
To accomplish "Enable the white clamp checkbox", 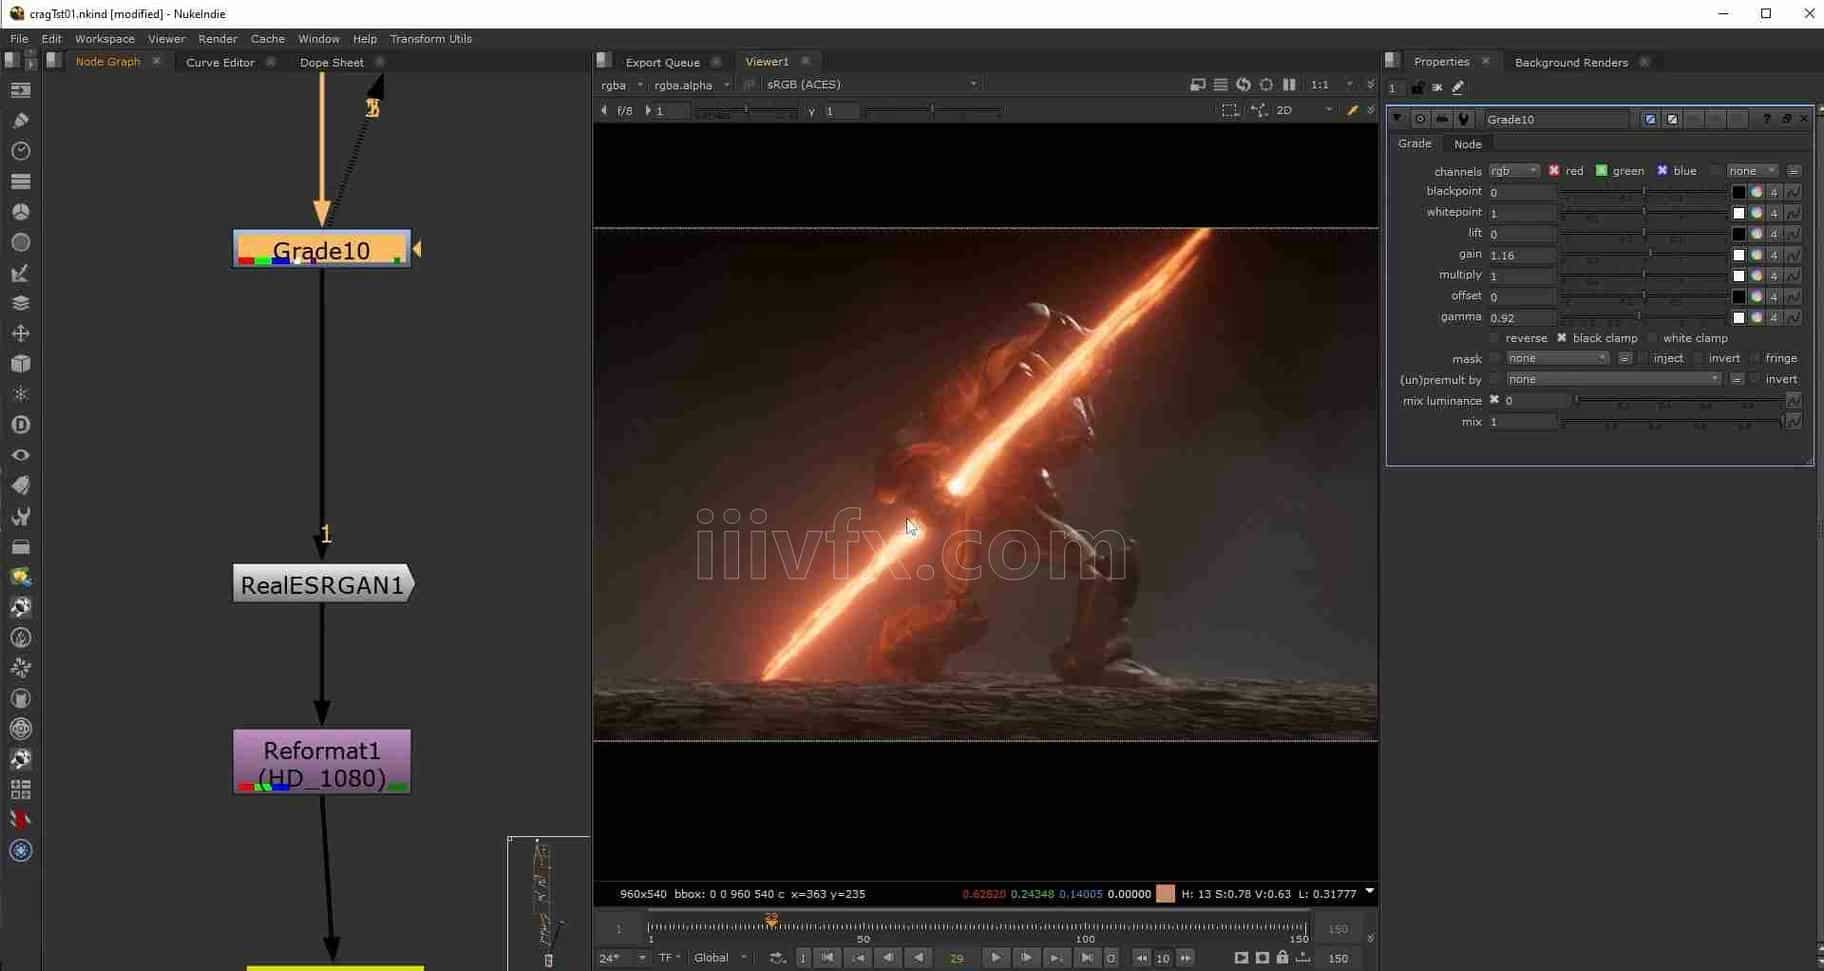I will coord(1652,338).
